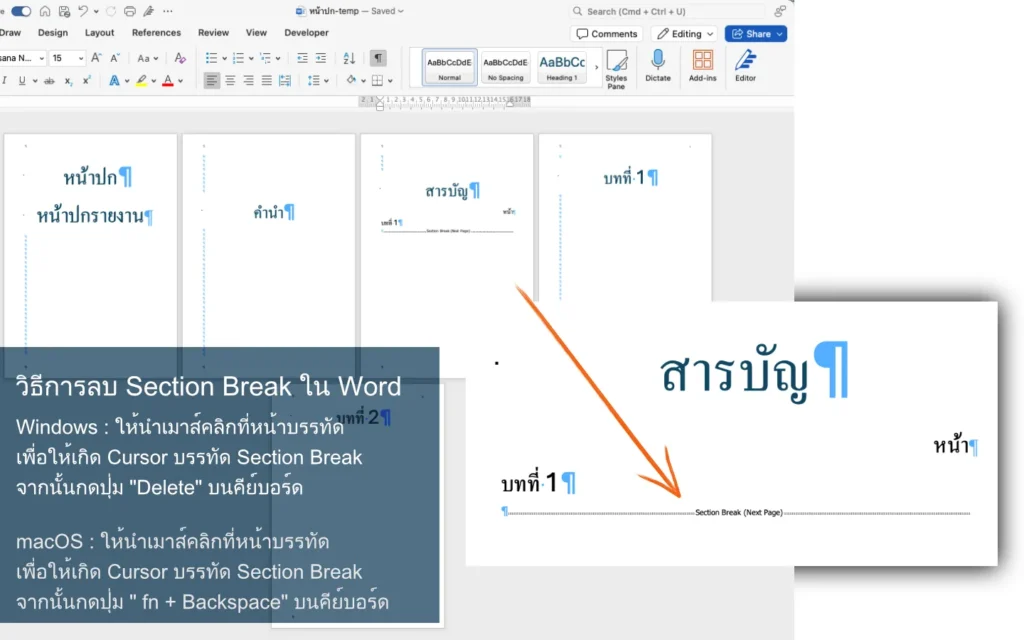
Task: Insert a numbered list
Action: [238, 58]
